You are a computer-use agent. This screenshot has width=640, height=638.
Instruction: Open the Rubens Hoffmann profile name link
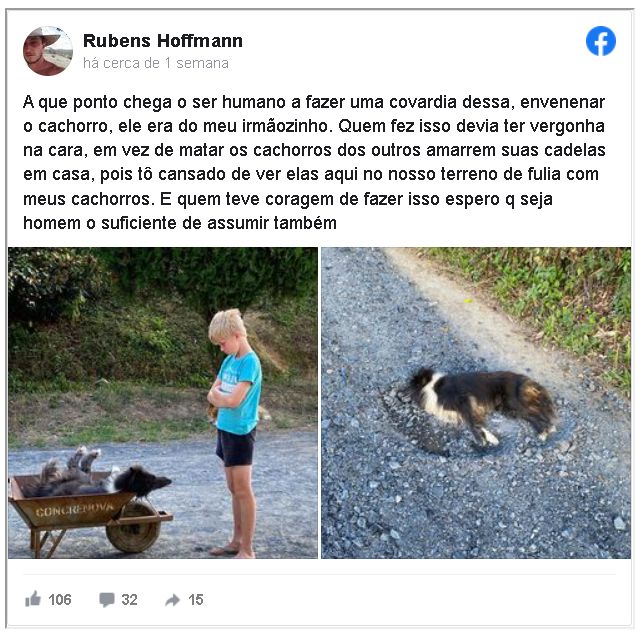tap(163, 40)
